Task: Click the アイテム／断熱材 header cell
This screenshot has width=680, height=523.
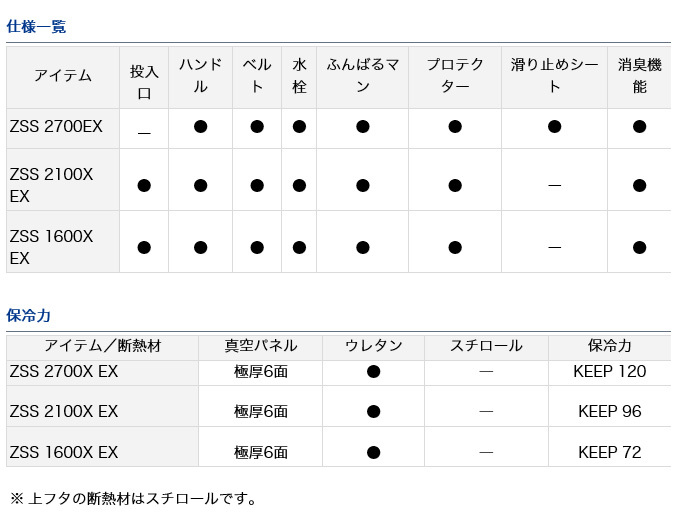Action: pos(102,346)
